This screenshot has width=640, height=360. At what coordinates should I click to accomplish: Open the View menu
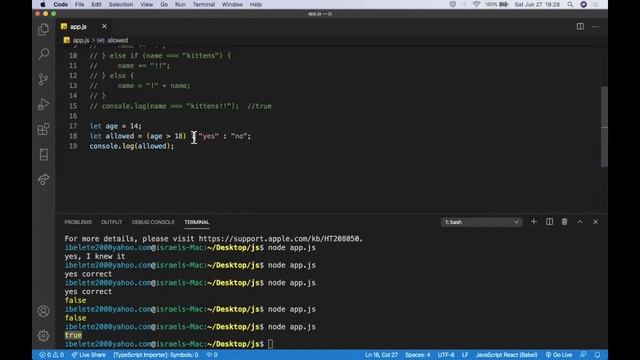click(147, 4)
